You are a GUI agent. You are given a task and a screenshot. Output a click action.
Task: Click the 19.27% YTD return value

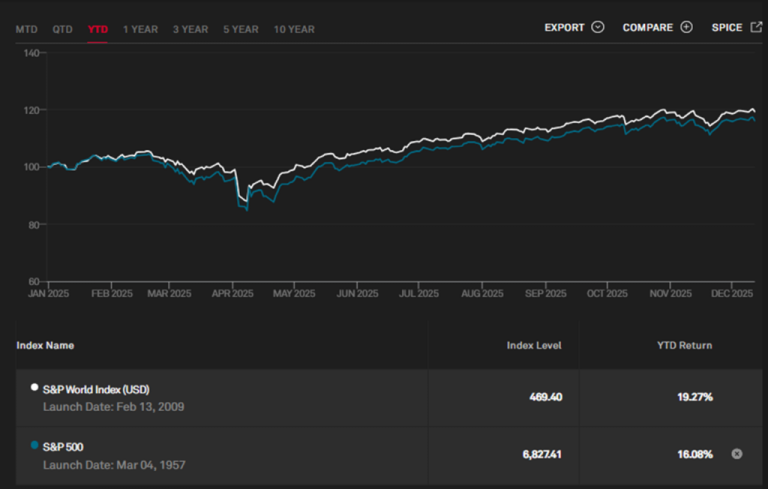tap(695, 397)
